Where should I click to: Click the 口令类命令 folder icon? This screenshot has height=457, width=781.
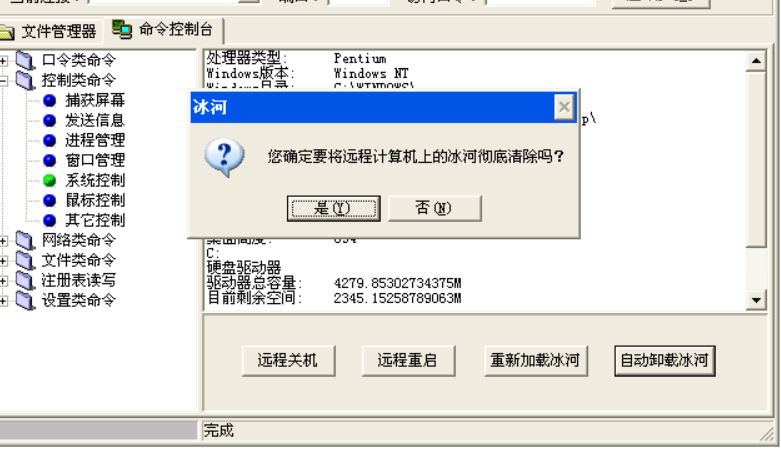25,61
